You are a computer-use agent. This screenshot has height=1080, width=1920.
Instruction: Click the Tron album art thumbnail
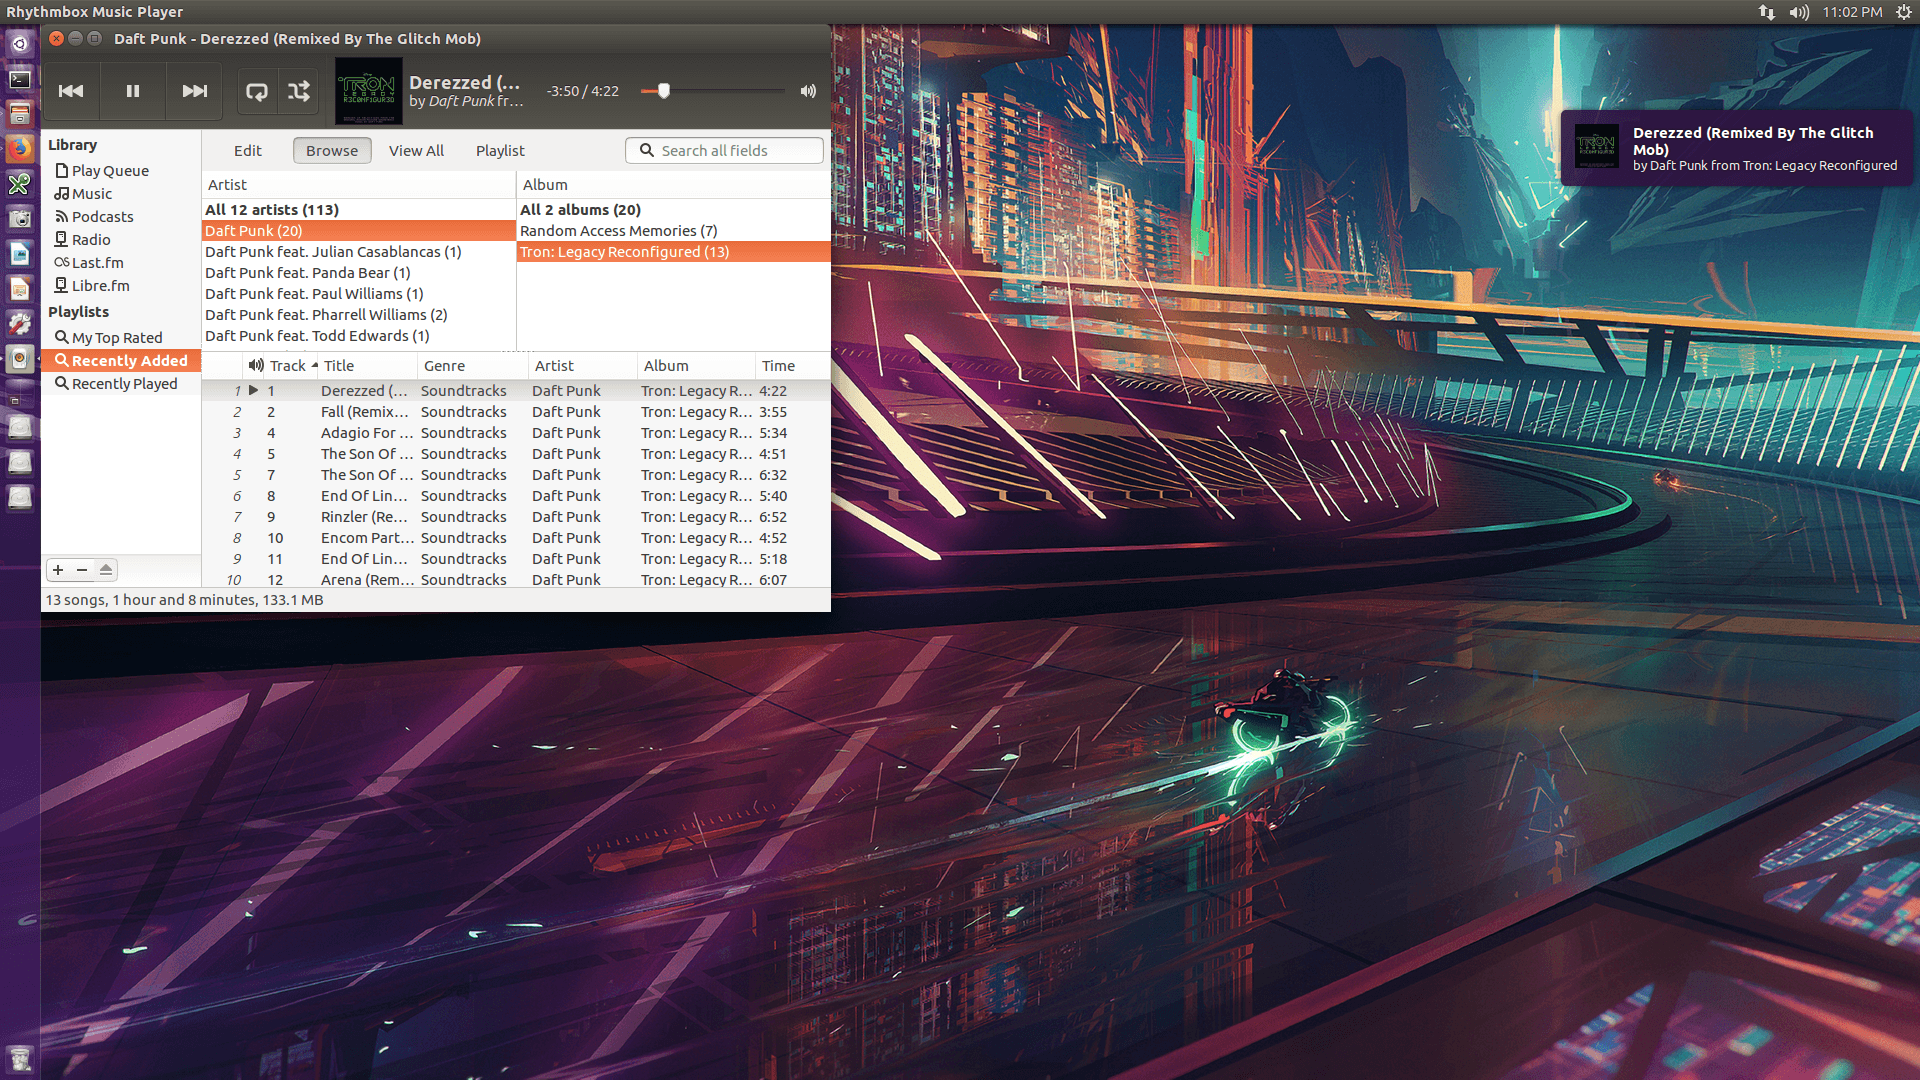368,91
